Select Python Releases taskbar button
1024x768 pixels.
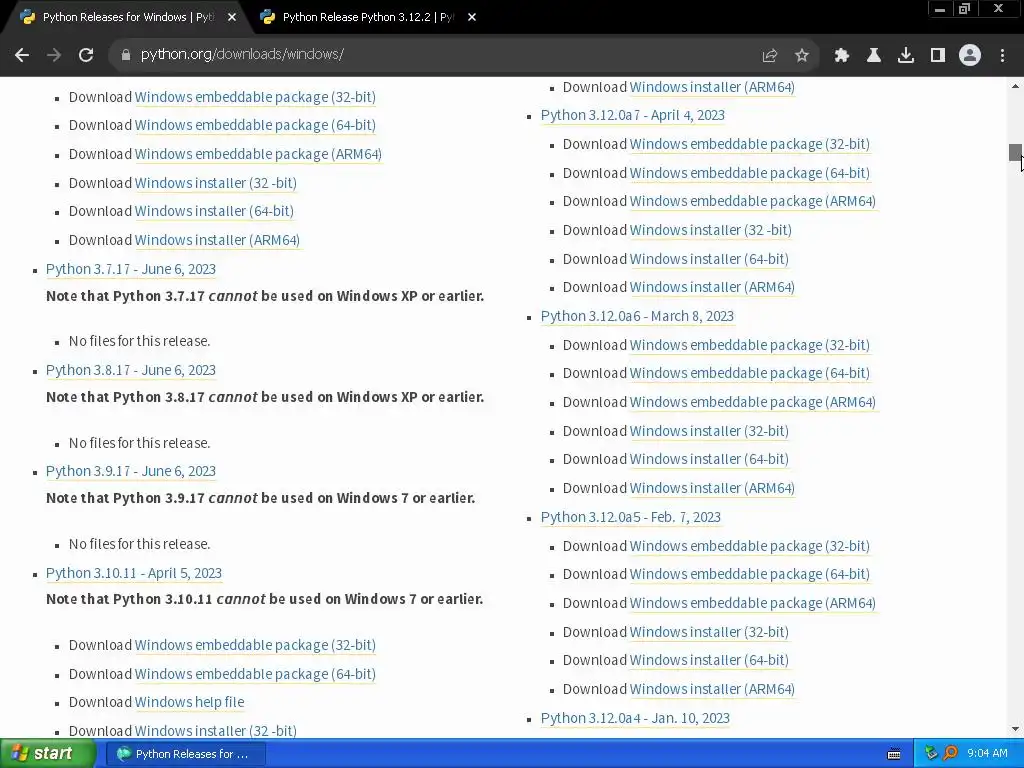point(184,754)
